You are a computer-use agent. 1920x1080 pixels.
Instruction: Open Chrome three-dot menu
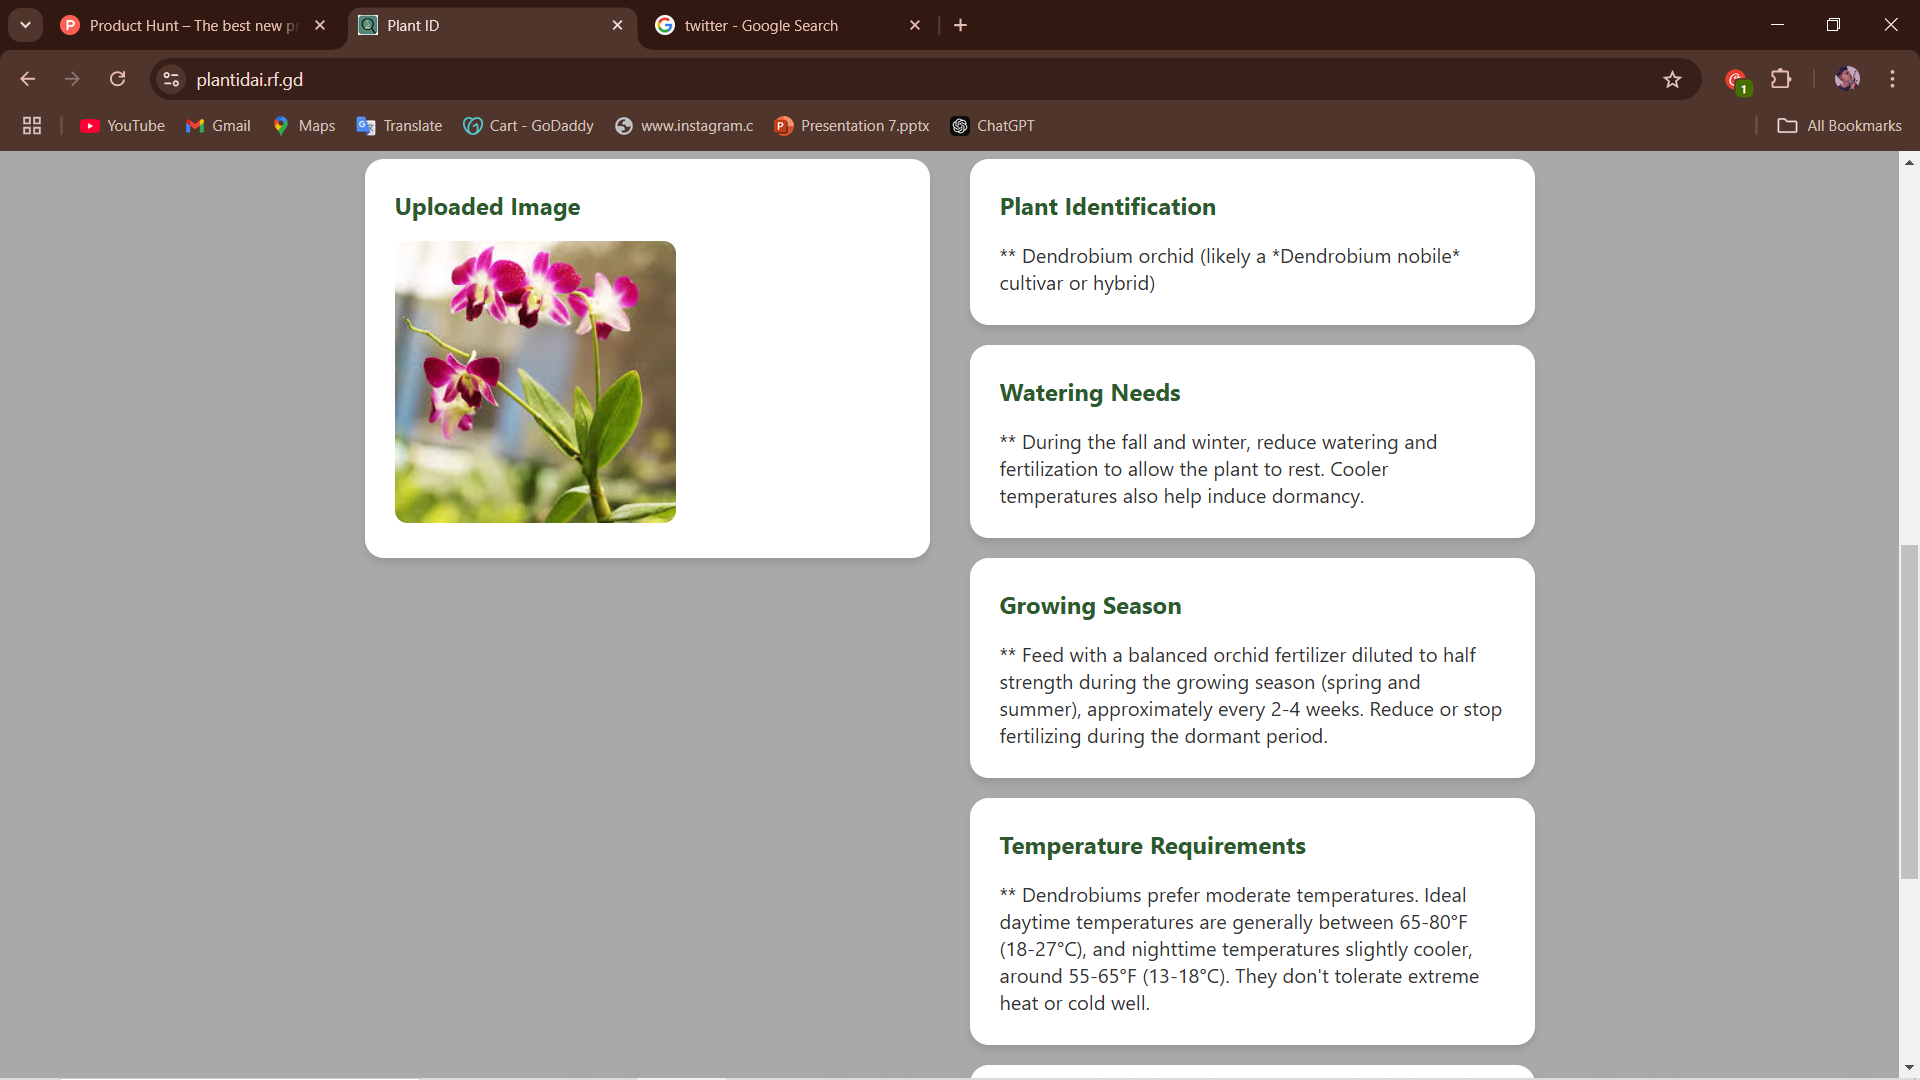click(1892, 79)
